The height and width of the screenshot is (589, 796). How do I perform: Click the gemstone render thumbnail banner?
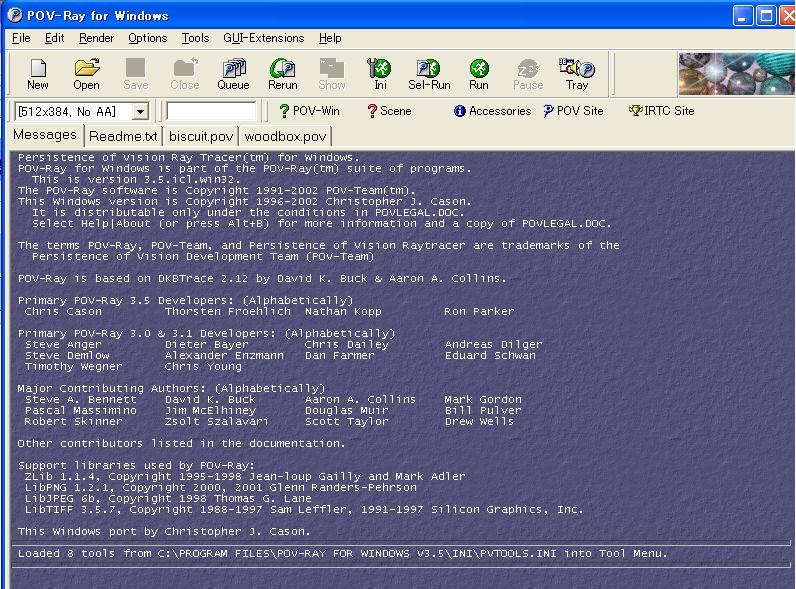[737, 74]
